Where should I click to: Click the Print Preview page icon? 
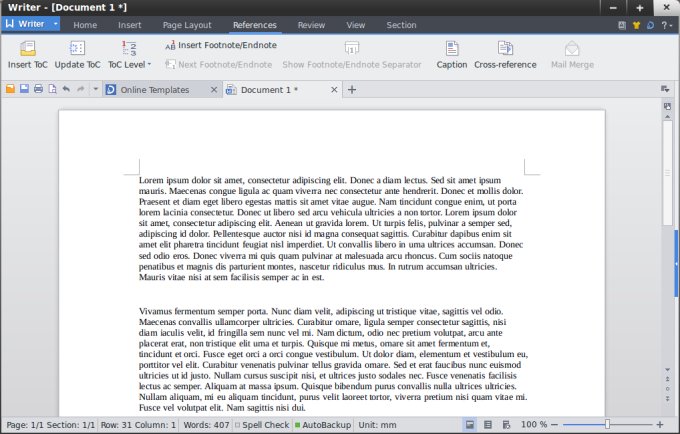click(x=52, y=89)
